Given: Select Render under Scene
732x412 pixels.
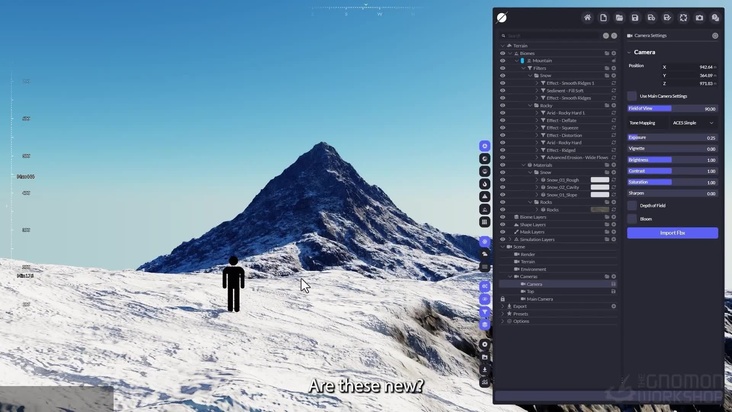Looking at the screenshot, I should coord(528,254).
